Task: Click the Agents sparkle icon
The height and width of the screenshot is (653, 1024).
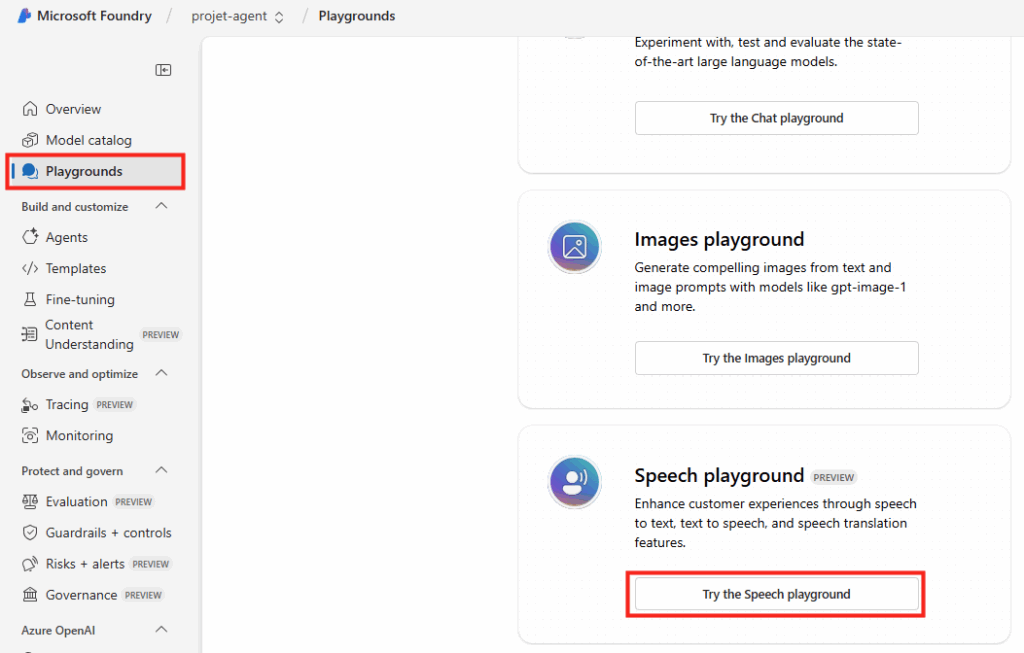Action: click(30, 237)
